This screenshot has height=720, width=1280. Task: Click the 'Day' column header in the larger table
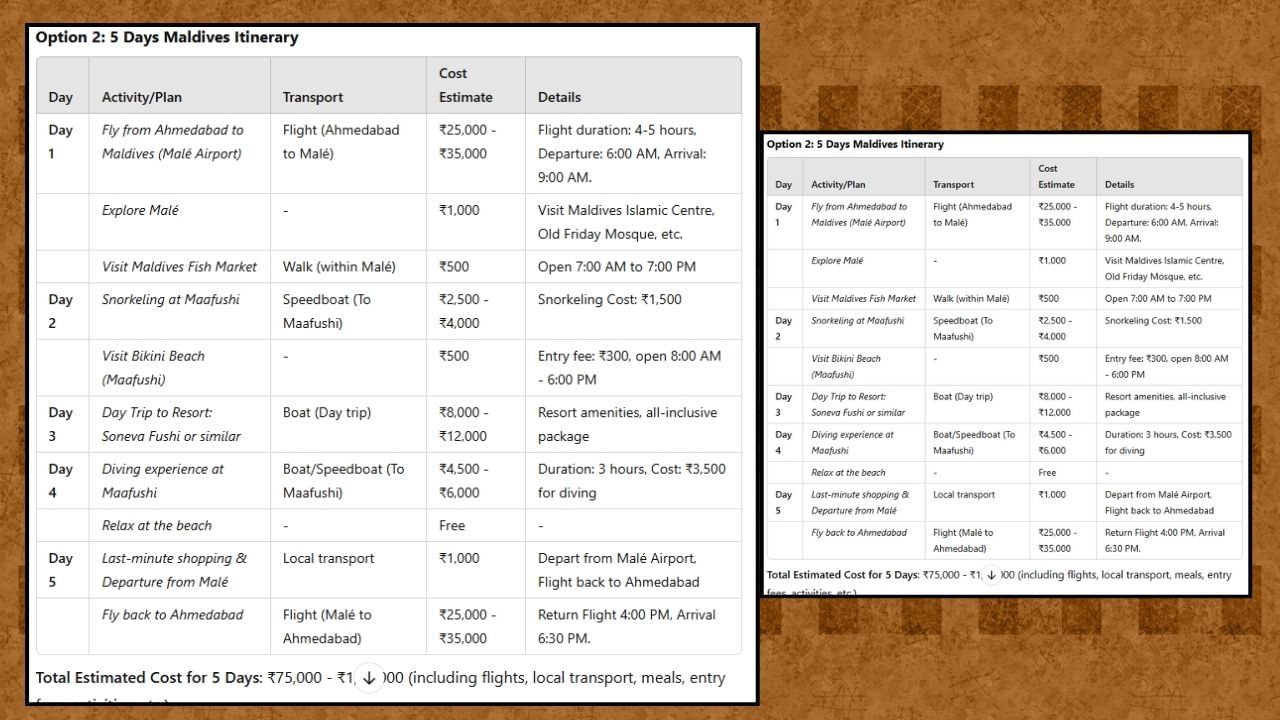pos(61,97)
